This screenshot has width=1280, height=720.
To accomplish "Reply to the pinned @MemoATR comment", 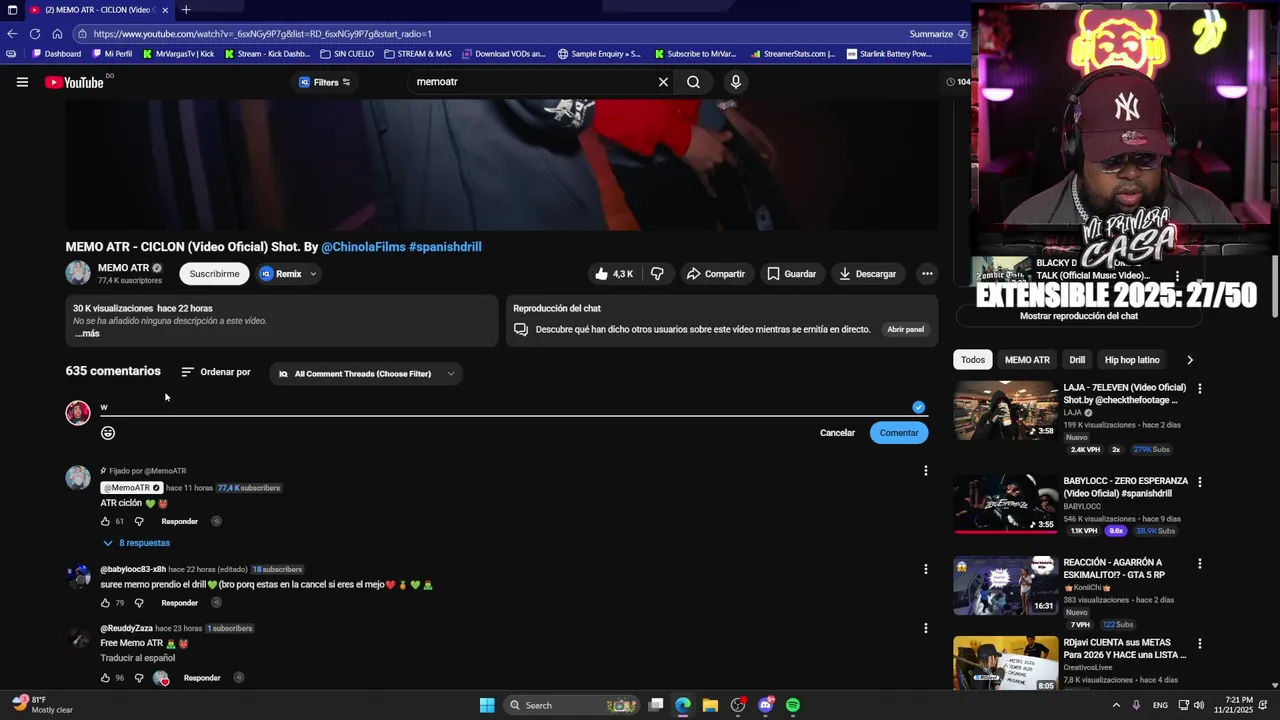I will pyautogui.click(x=180, y=521).
